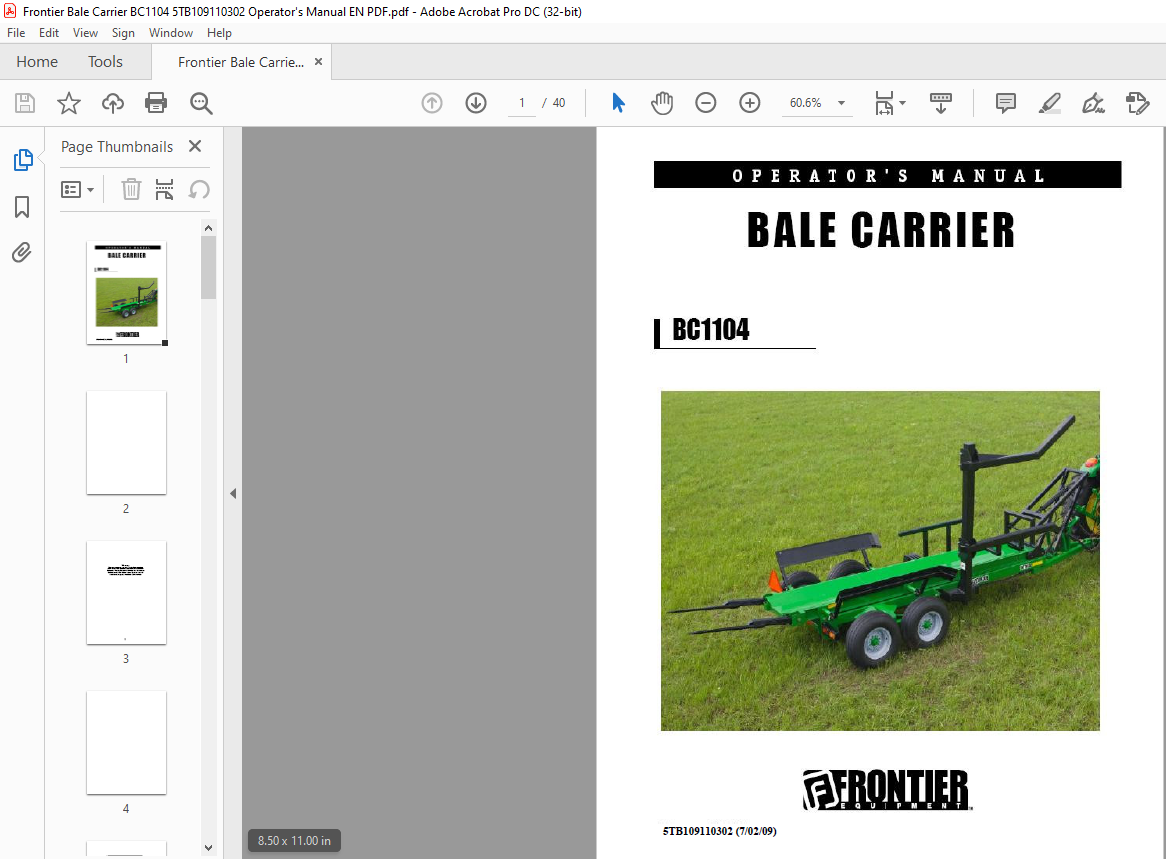Click the Send file share icon
Image resolution: width=1166 pixels, height=859 pixels.
click(1138, 103)
